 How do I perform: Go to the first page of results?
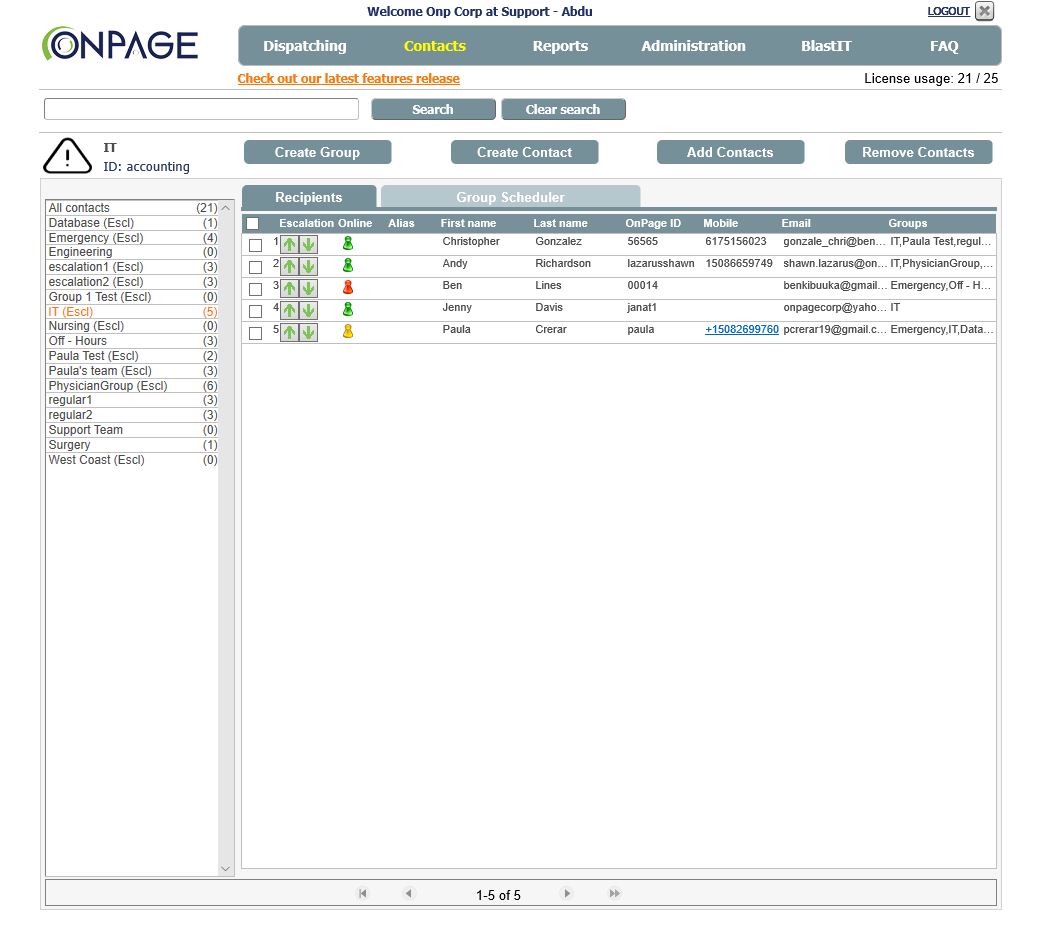[363, 893]
